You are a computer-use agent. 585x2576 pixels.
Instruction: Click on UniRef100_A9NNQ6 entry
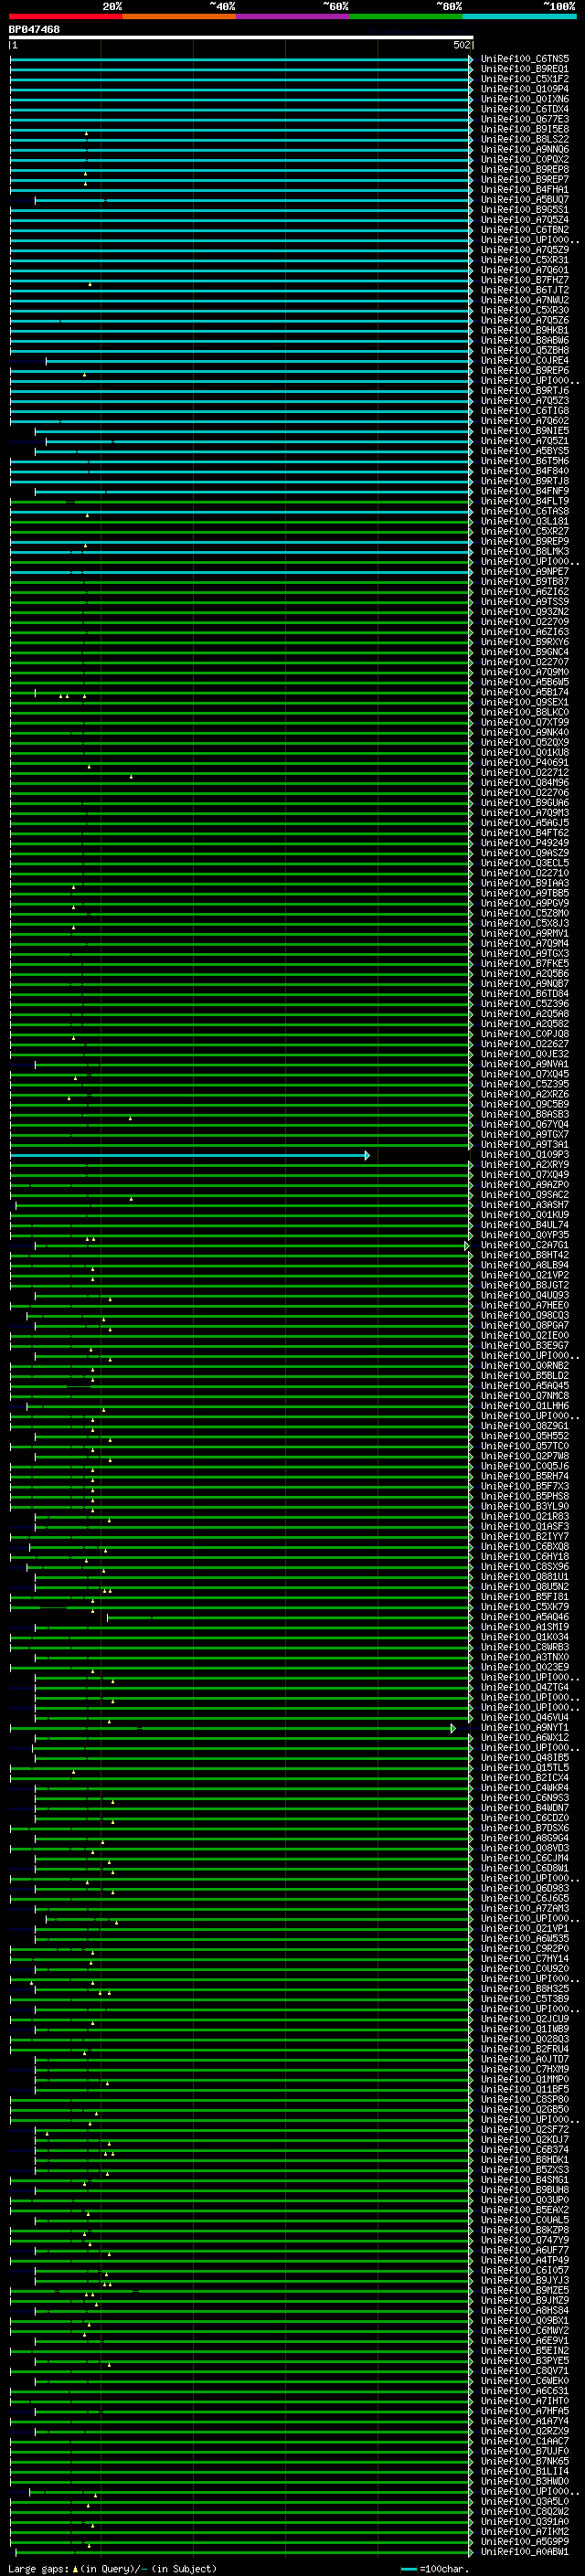point(525,150)
